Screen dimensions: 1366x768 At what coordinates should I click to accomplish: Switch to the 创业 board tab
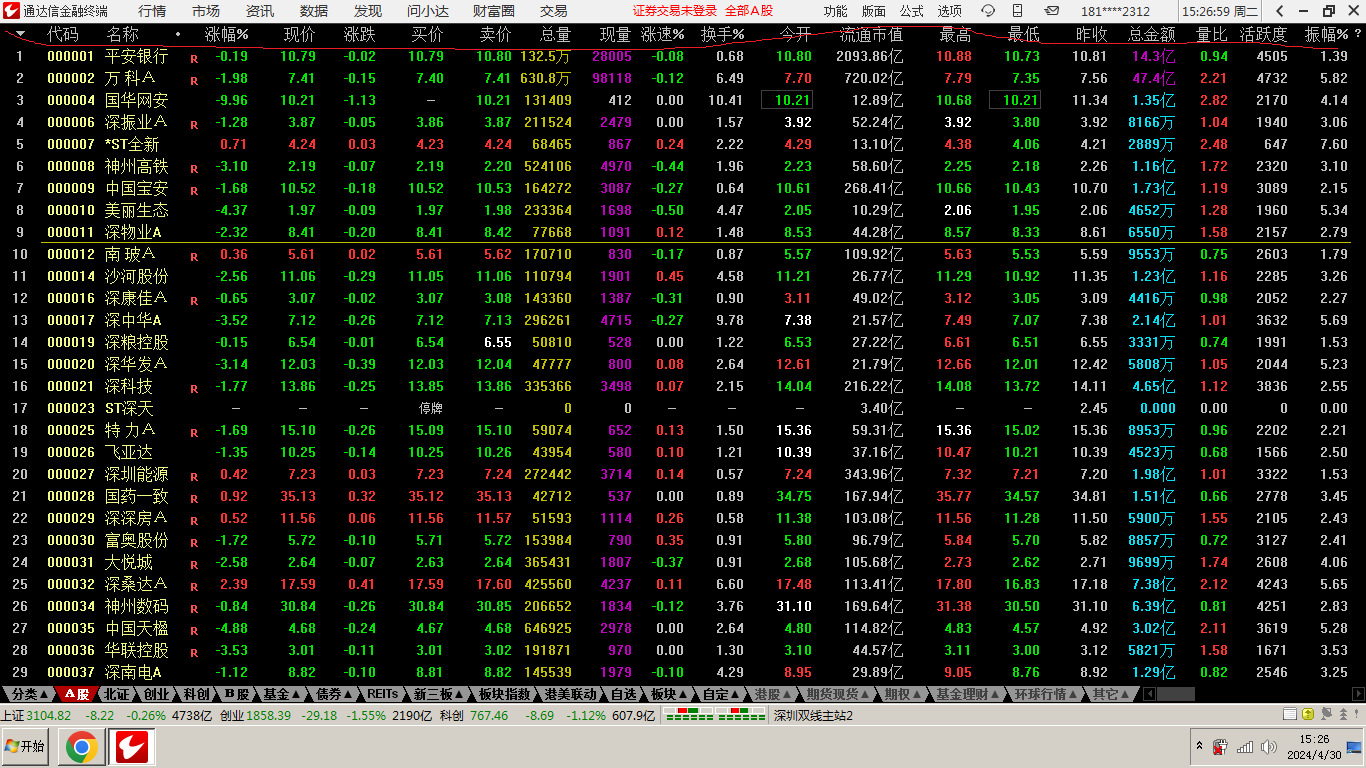click(x=157, y=694)
